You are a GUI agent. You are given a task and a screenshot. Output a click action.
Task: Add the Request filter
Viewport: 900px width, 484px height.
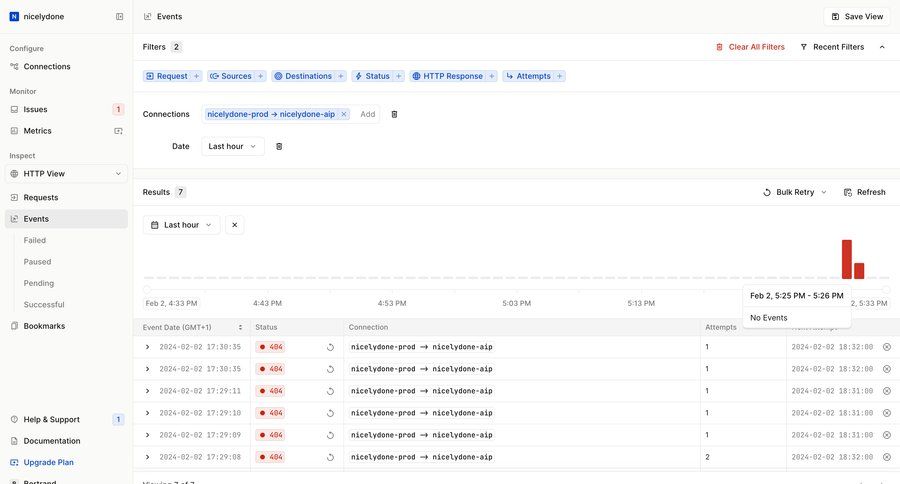172,76
